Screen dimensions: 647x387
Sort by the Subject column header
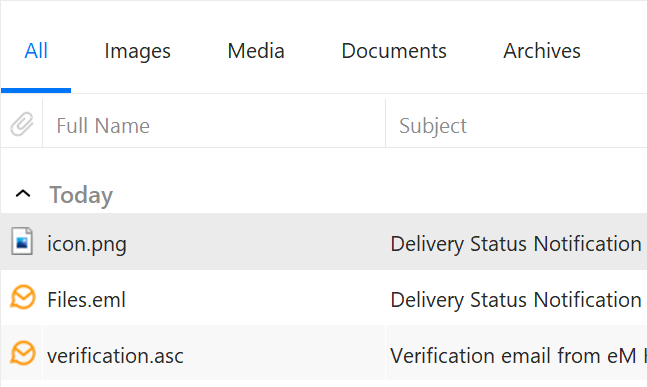coord(433,126)
